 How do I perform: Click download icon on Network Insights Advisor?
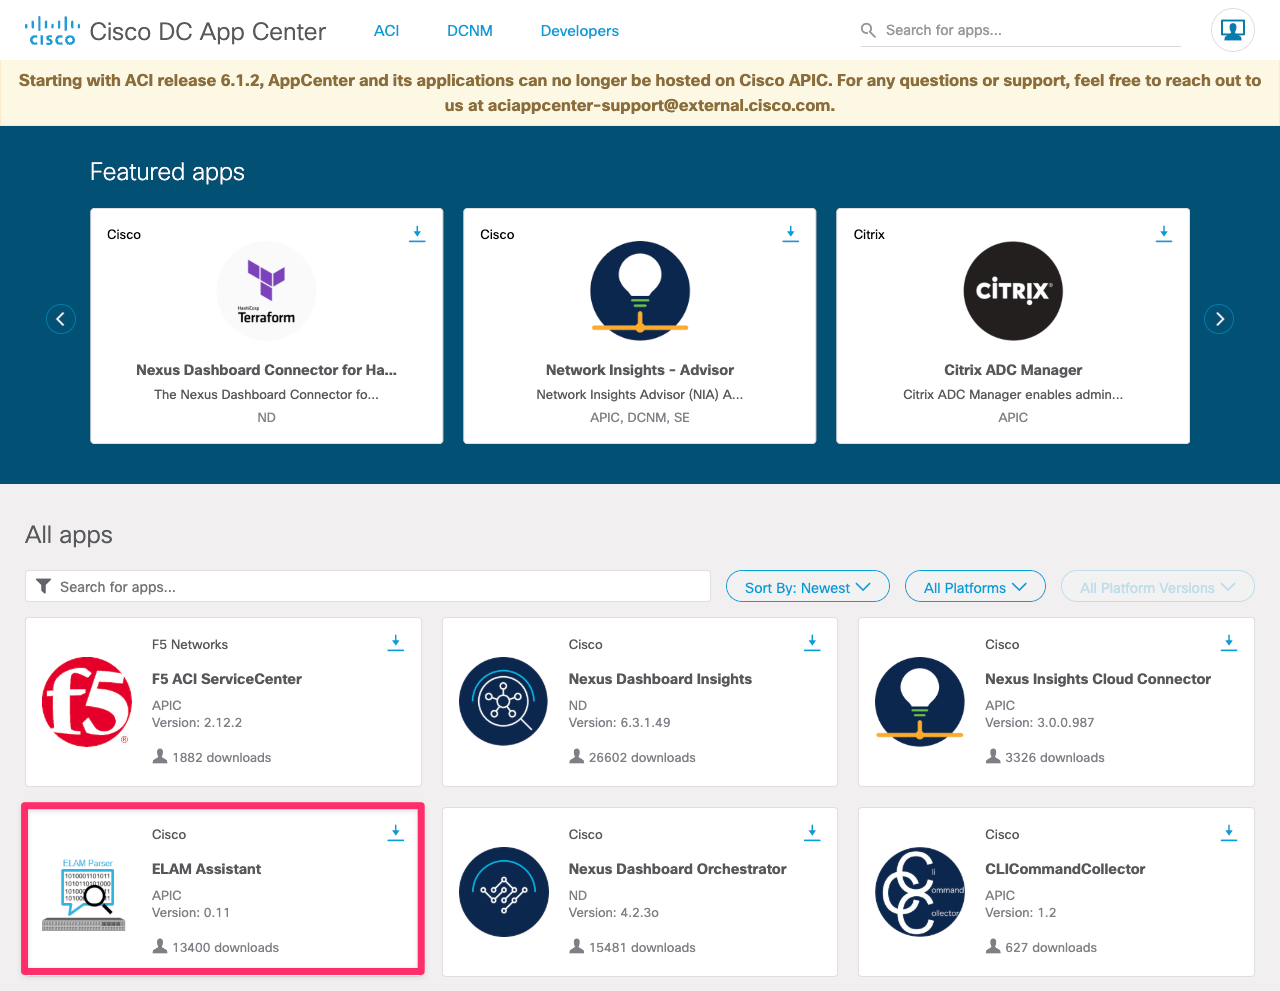tap(790, 233)
